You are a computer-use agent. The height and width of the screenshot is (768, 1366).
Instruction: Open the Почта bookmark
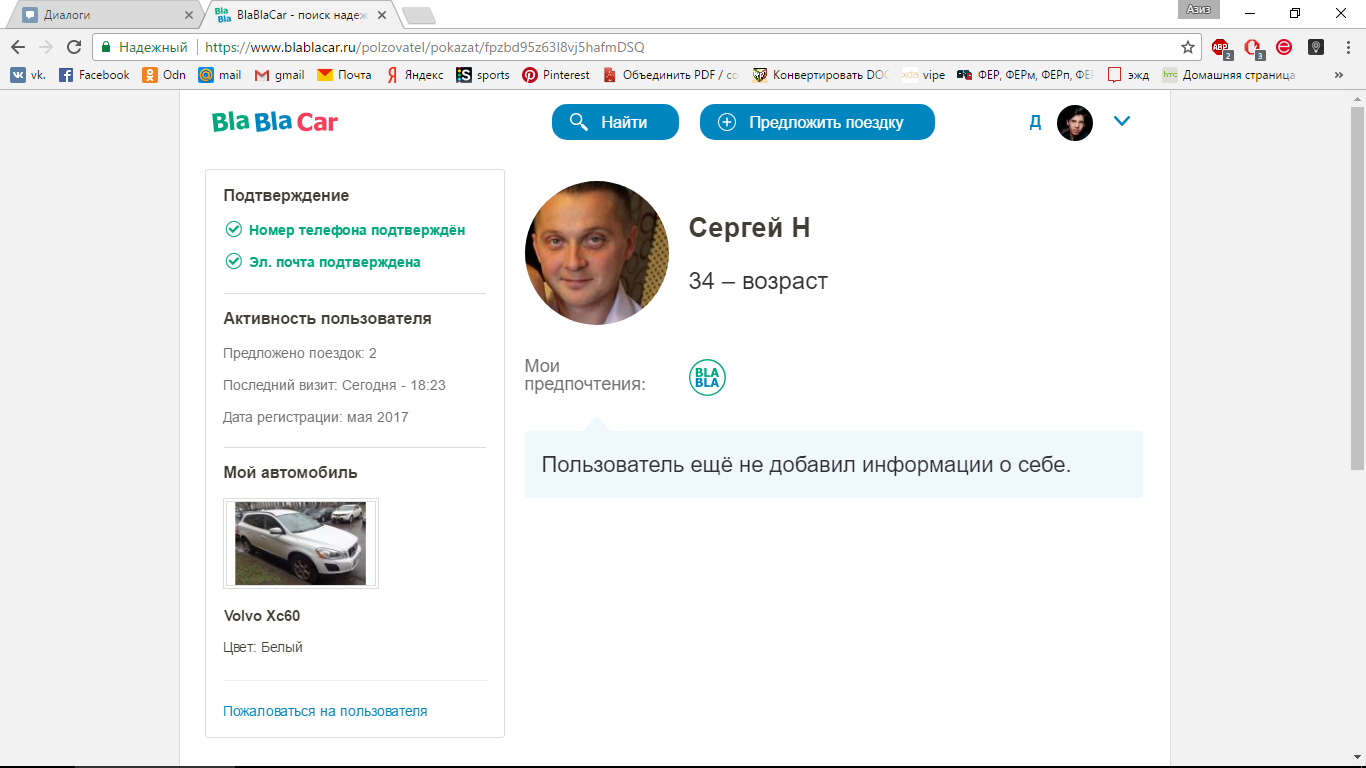click(x=344, y=75)
